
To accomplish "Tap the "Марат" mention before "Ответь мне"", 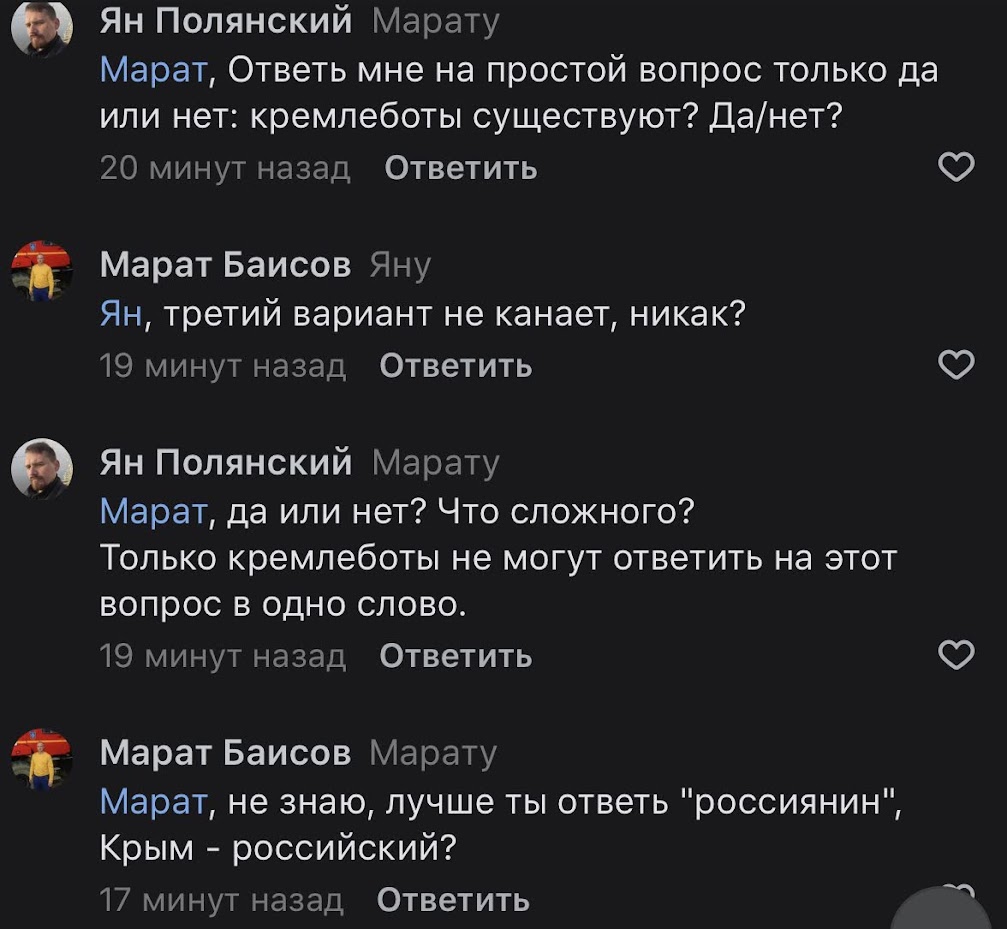I will 154,71.
